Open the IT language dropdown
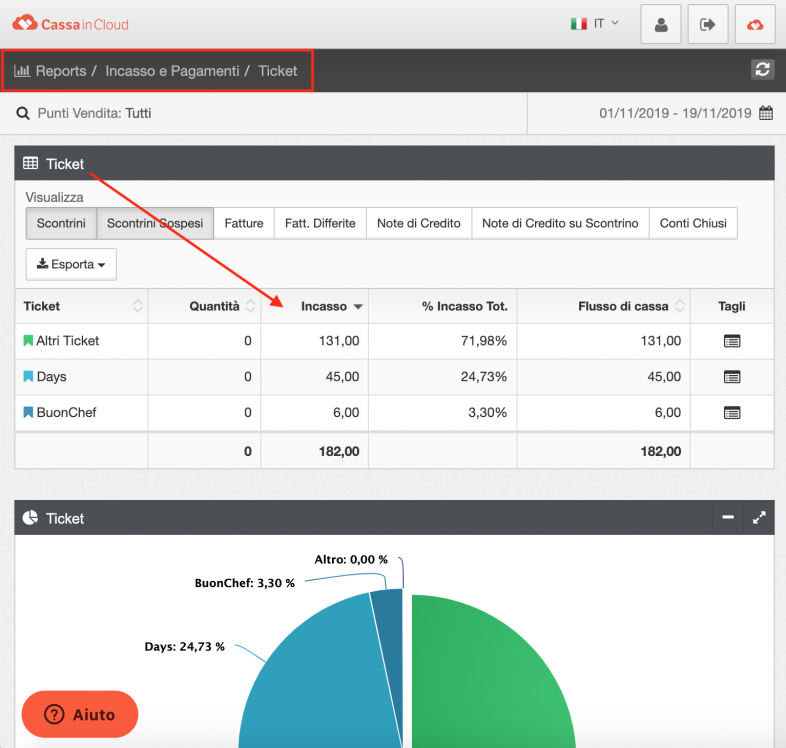 [x=596, y=24]
